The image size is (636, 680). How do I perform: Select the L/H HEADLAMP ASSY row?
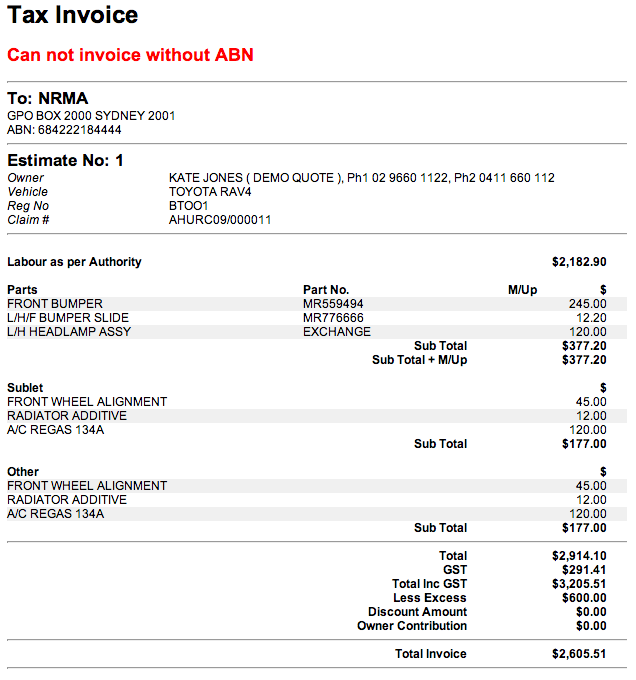(69, 332)
